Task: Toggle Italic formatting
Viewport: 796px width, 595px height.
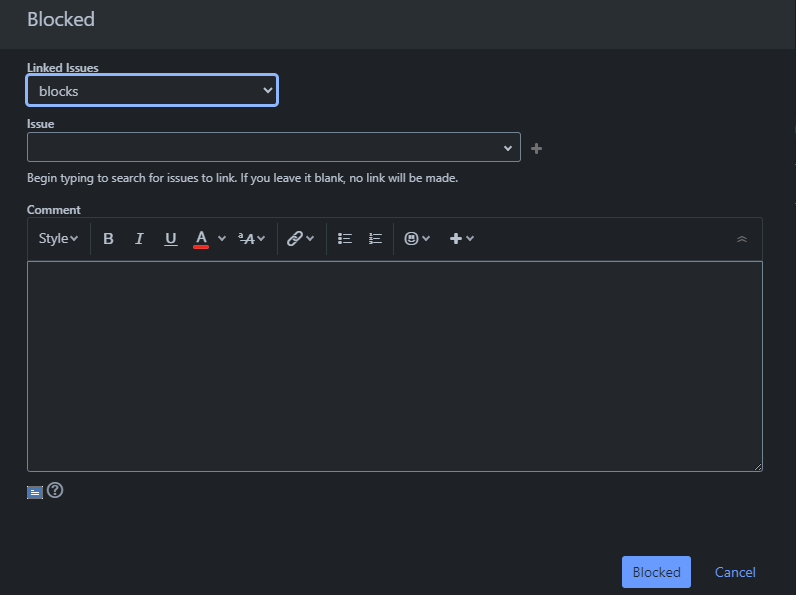Action: click(139, 239)
